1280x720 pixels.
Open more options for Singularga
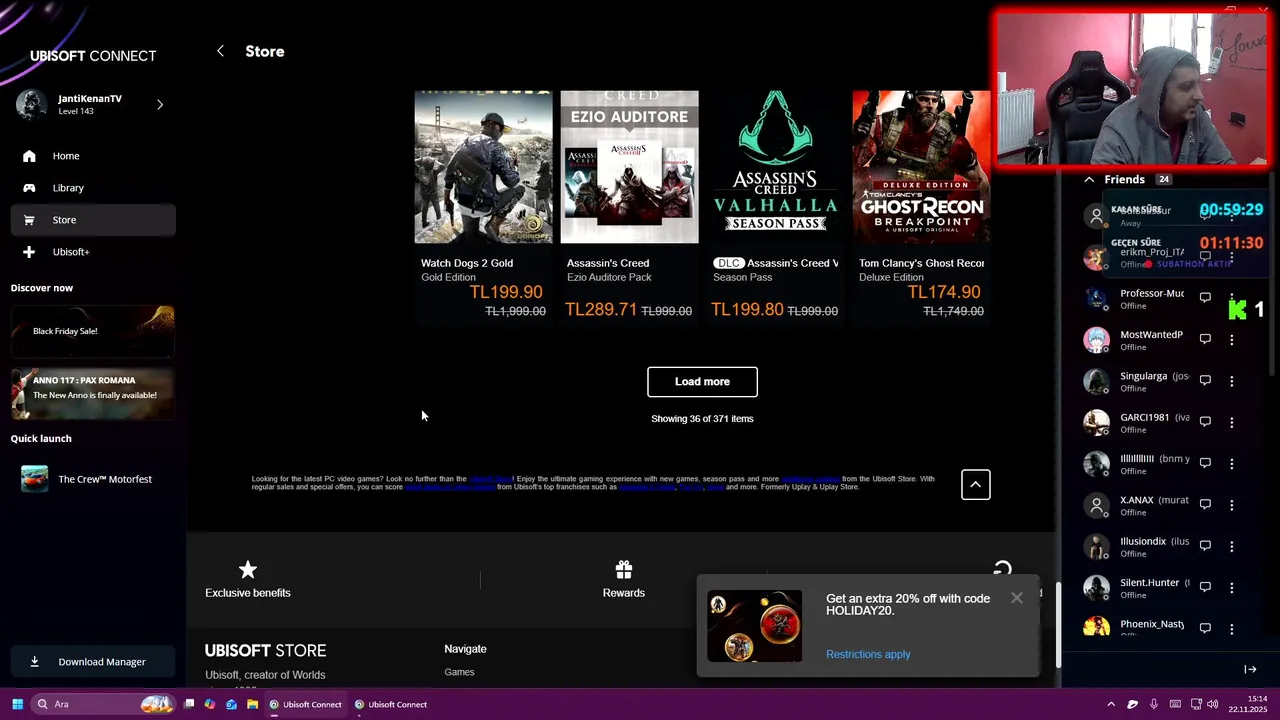tap(1231, 381)
